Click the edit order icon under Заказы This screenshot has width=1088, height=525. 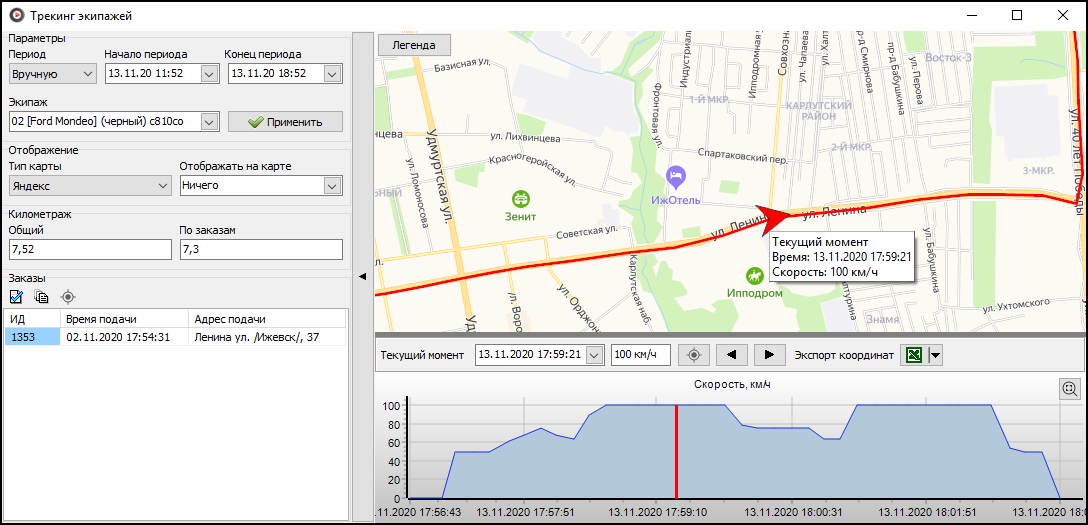click(x=17, y=296)
